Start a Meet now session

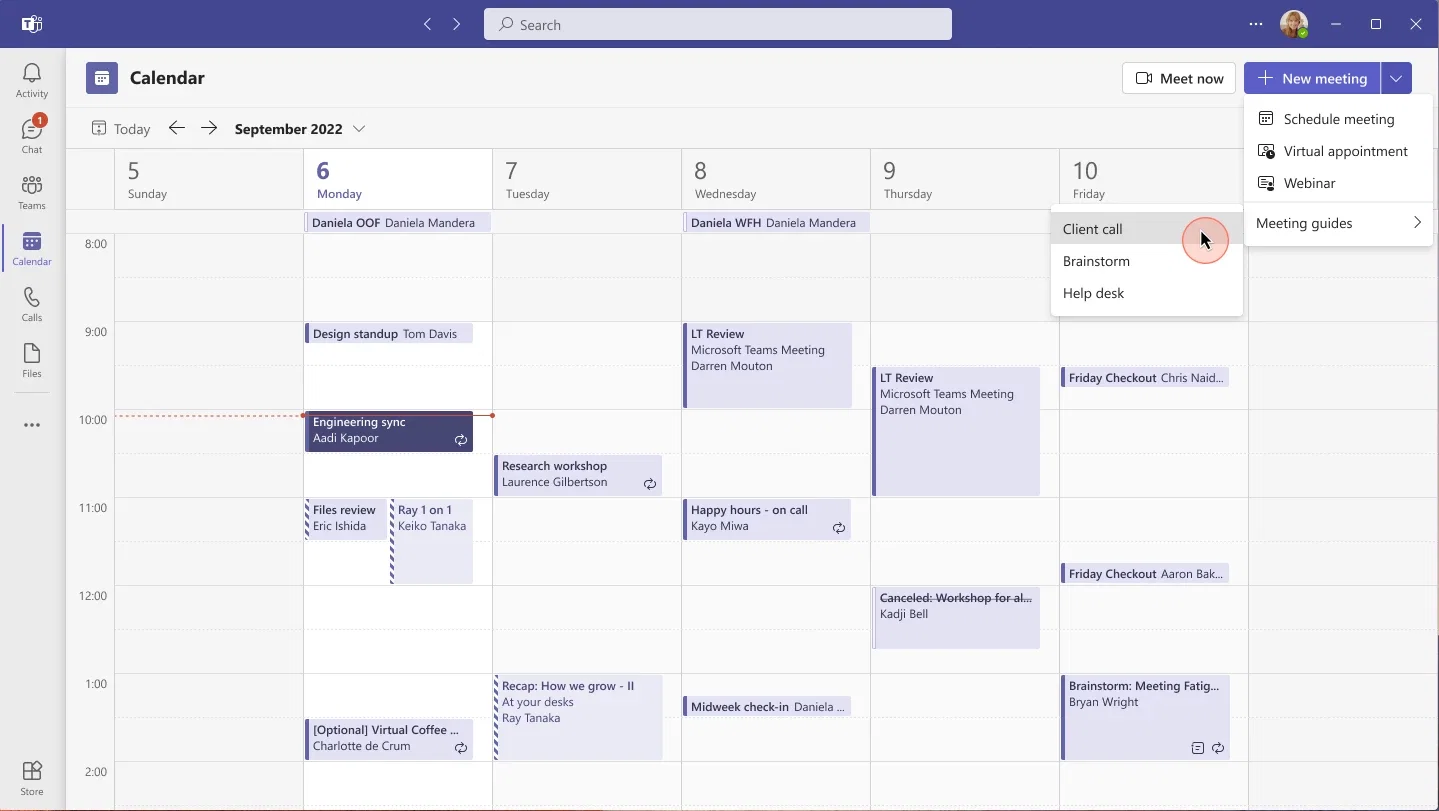[x=1179, y=78]
